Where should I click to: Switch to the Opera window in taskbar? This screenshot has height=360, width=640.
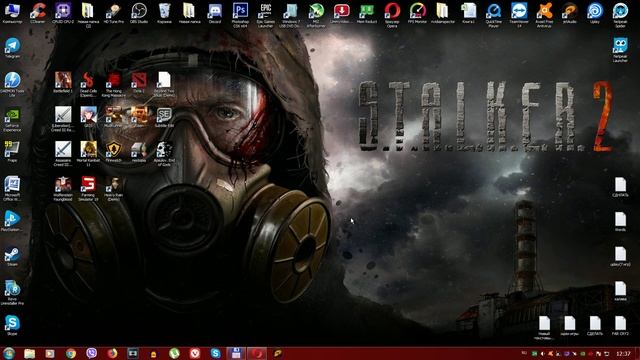click(x=257, y=353)
